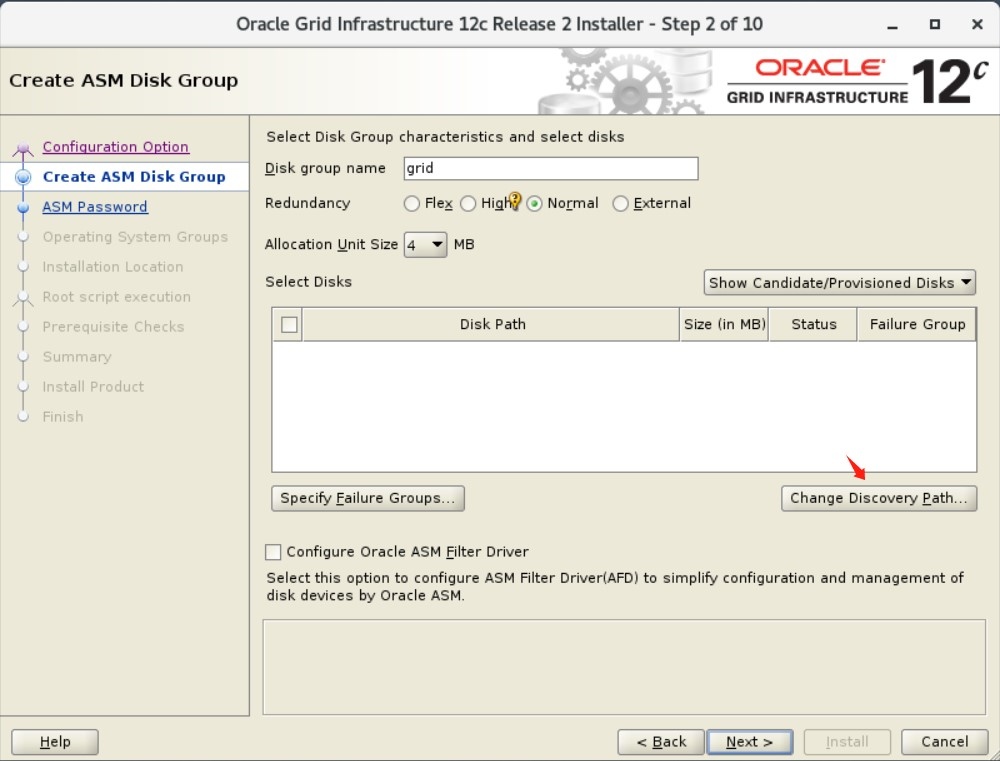Go Back to previous step

coord(661,742)
